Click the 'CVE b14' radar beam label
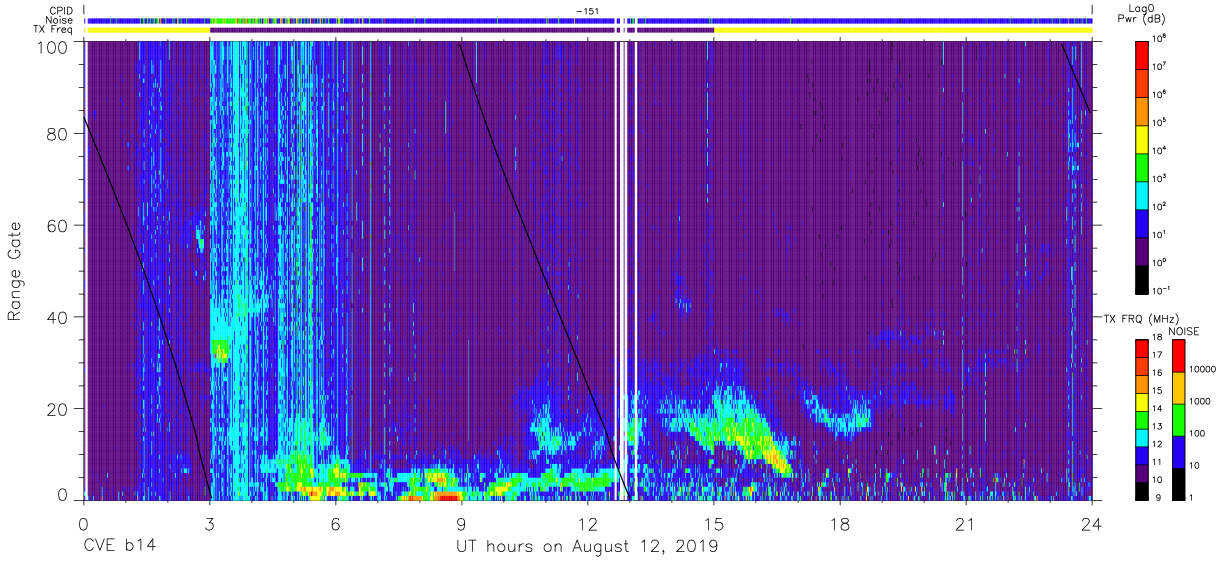The image size is (1228, 567). [x=119, y=547]
